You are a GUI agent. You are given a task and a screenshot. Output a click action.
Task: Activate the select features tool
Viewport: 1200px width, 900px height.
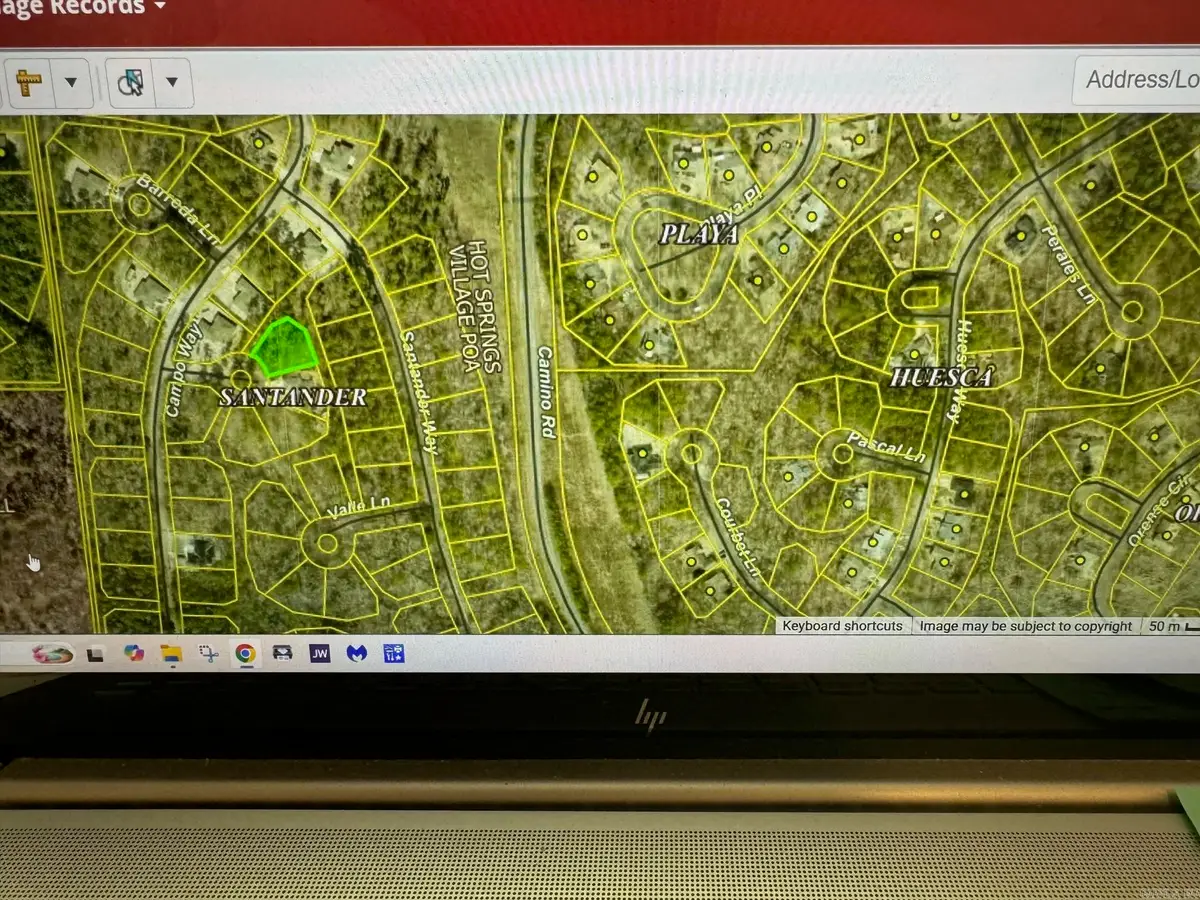point(130,83)
